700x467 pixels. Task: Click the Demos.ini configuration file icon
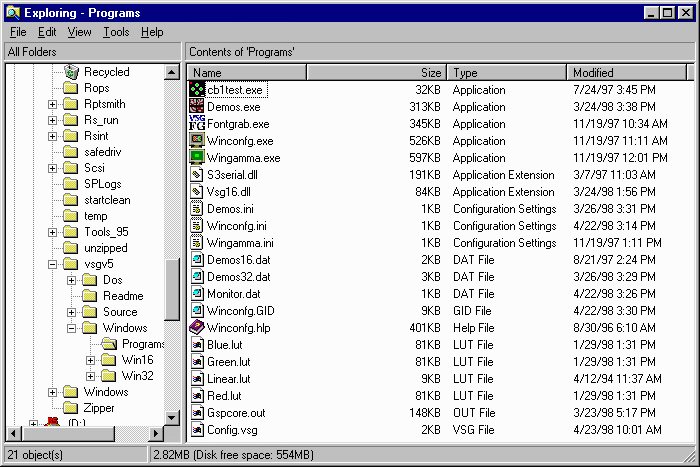coord(197,209)
